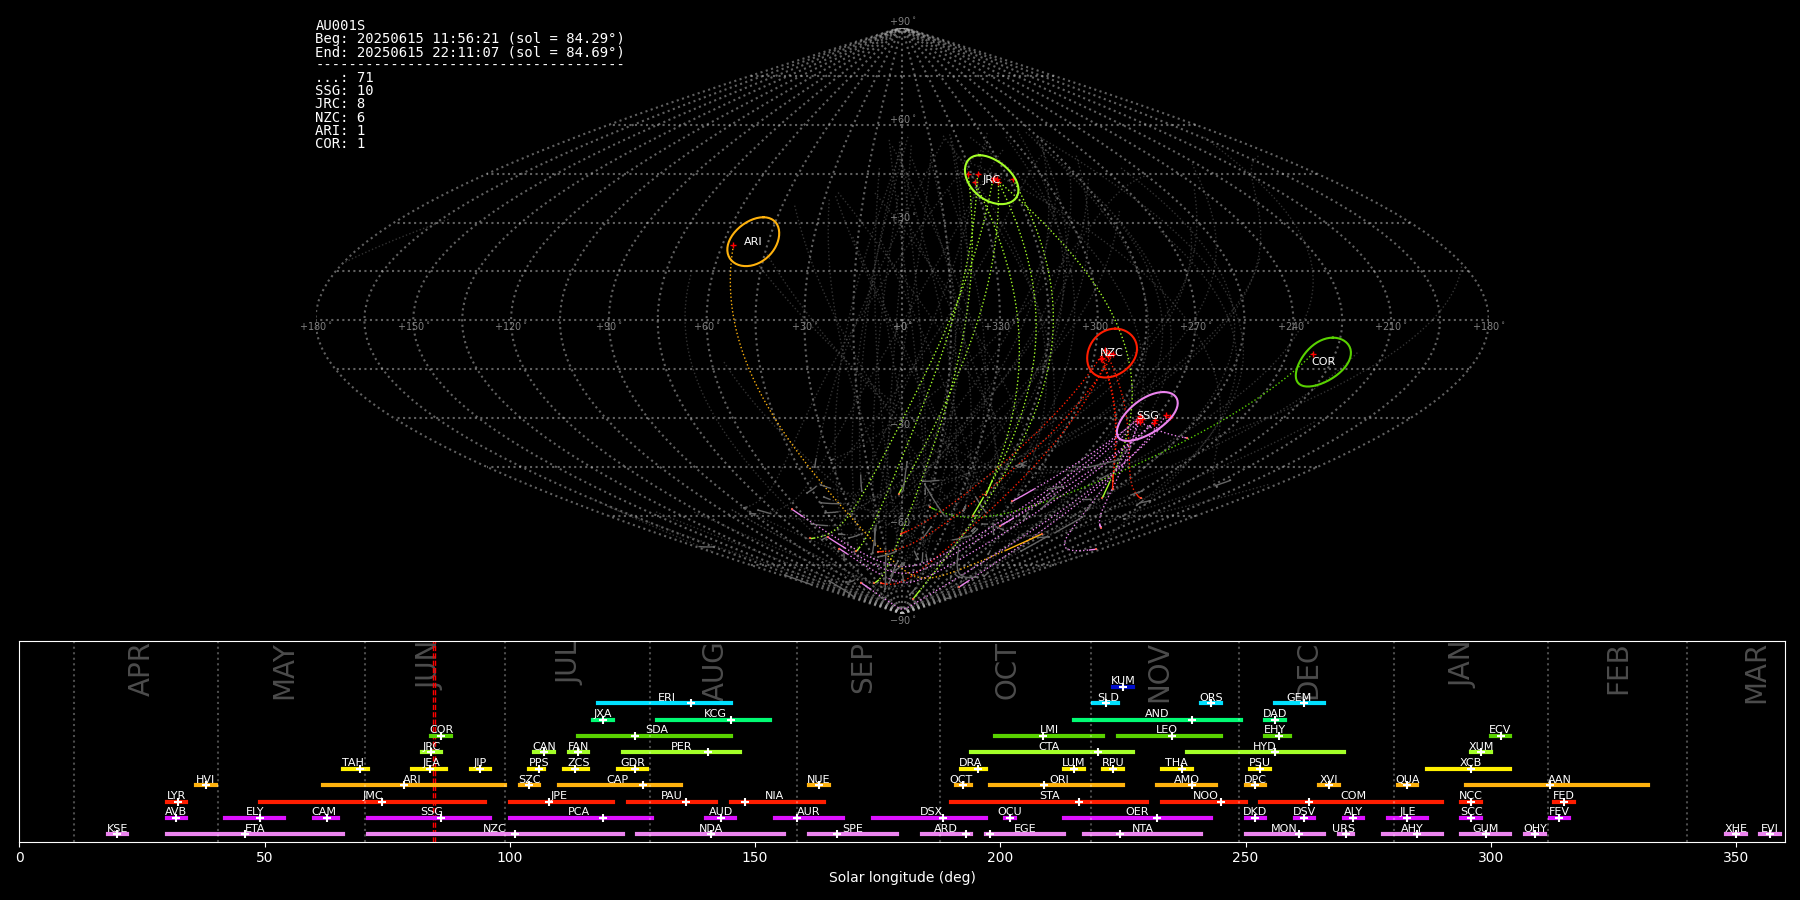Click the '...: 71' sporadic count line
The image size is (1800, 900).
pos(344,78)
